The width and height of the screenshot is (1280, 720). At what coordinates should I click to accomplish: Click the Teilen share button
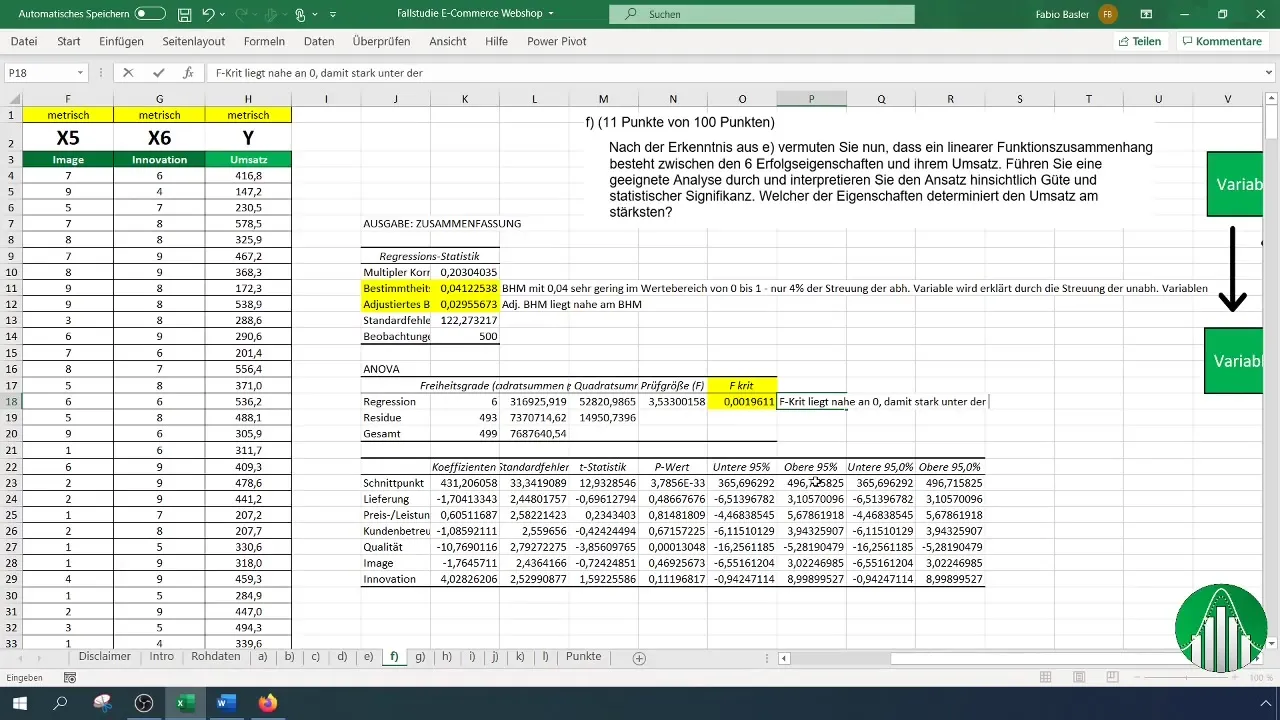(1139, 41)
